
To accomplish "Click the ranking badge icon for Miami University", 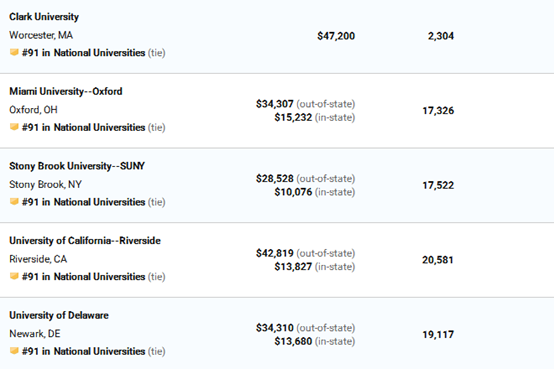I will (x=14, y=127).
